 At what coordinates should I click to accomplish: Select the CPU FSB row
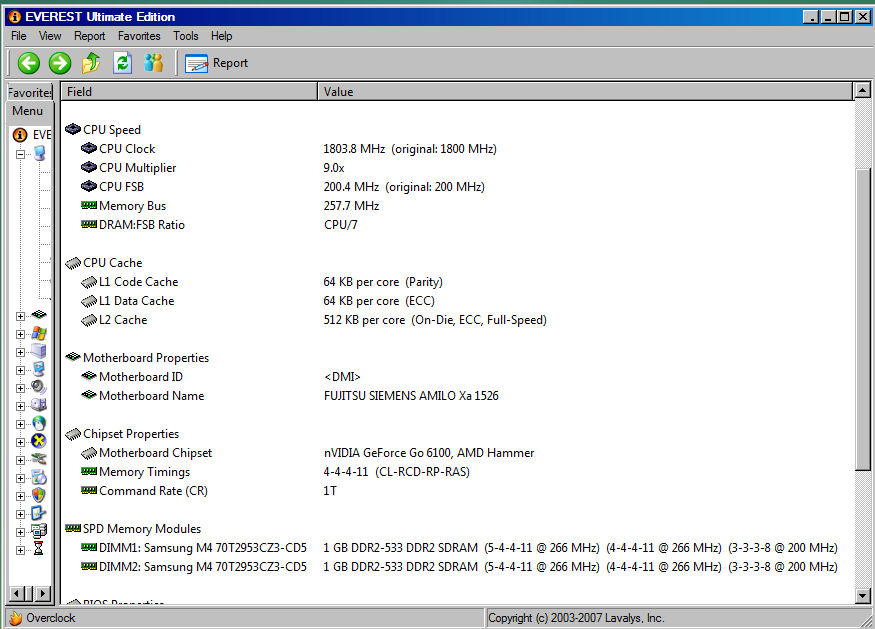point(456,187)
